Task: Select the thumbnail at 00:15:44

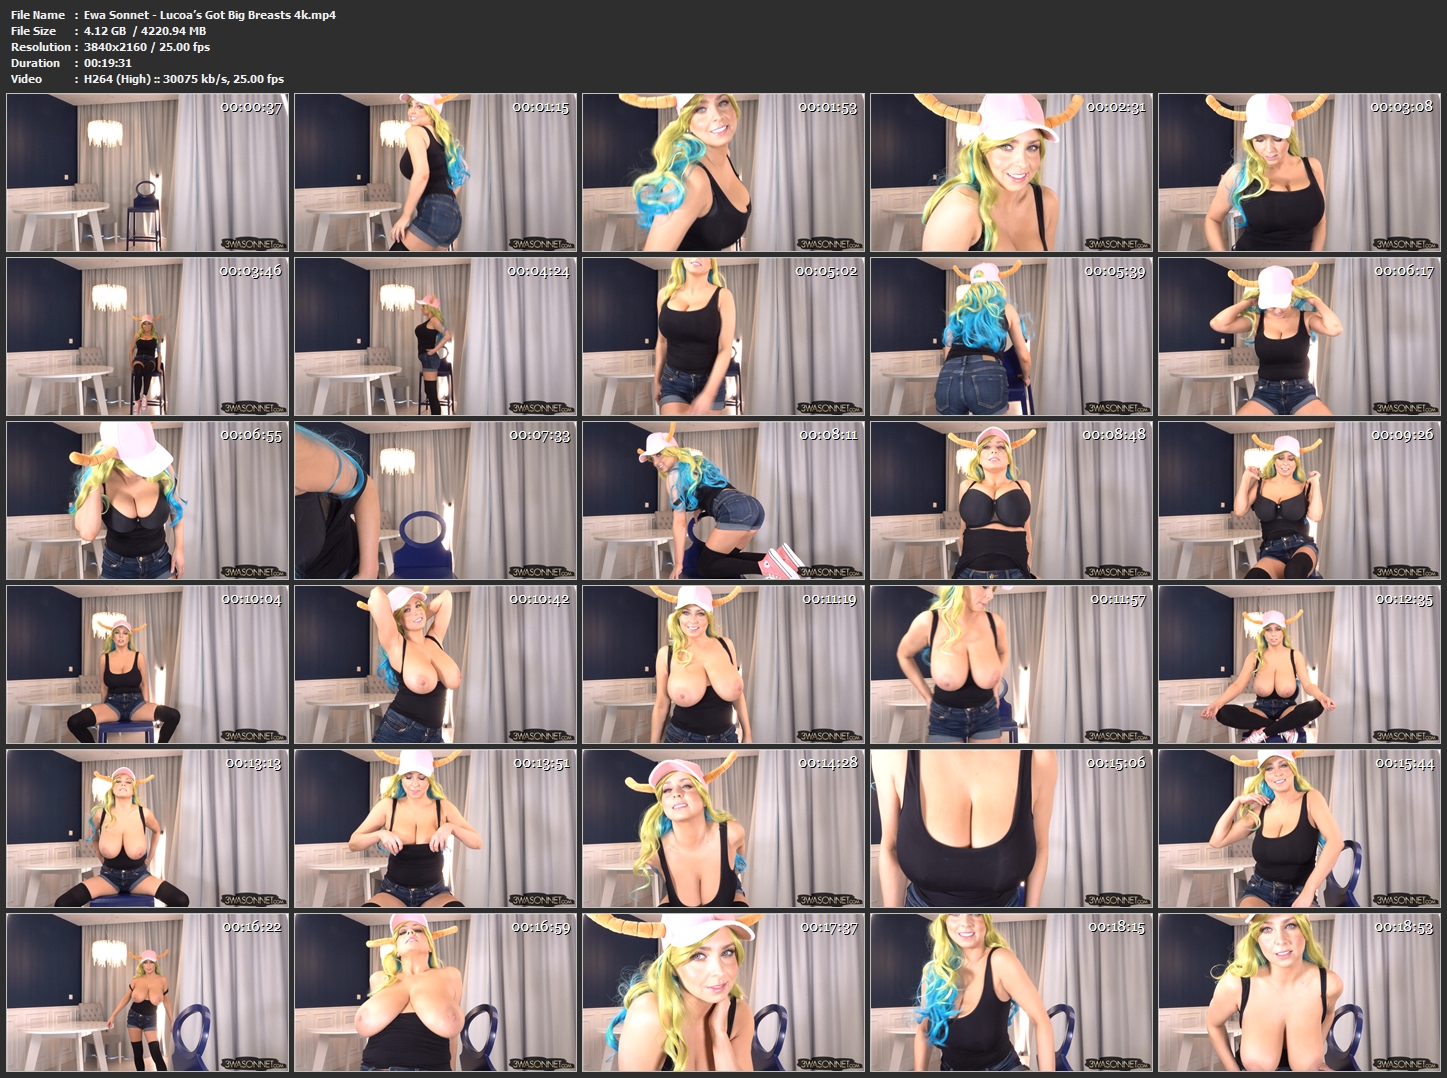Action: click(x=1299, y=828)
